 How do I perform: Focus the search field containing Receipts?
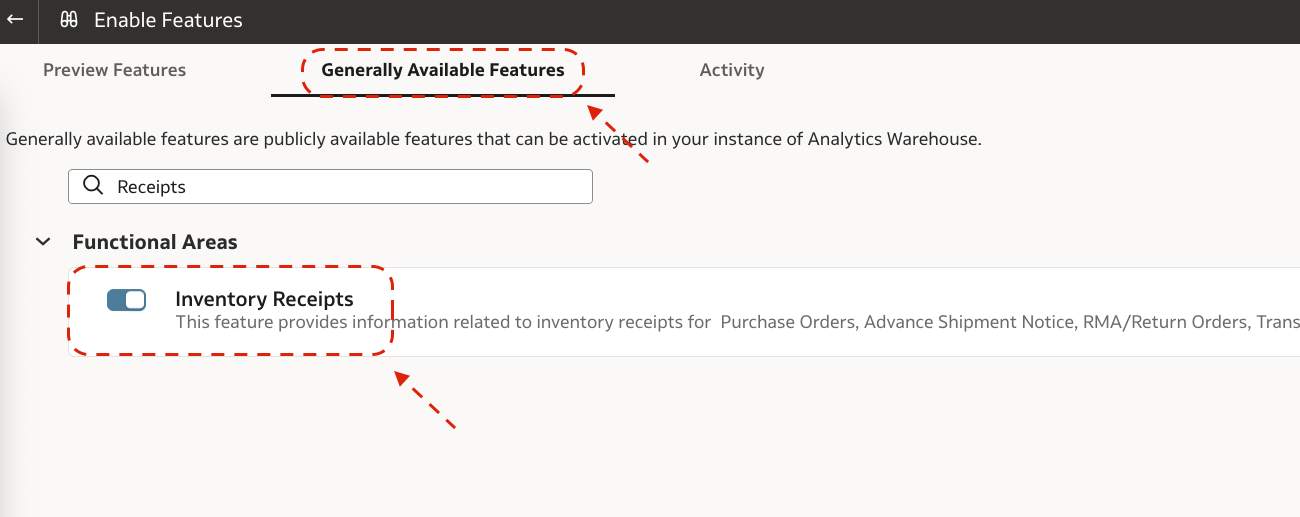pyautogui.click(x=330, y=186)
